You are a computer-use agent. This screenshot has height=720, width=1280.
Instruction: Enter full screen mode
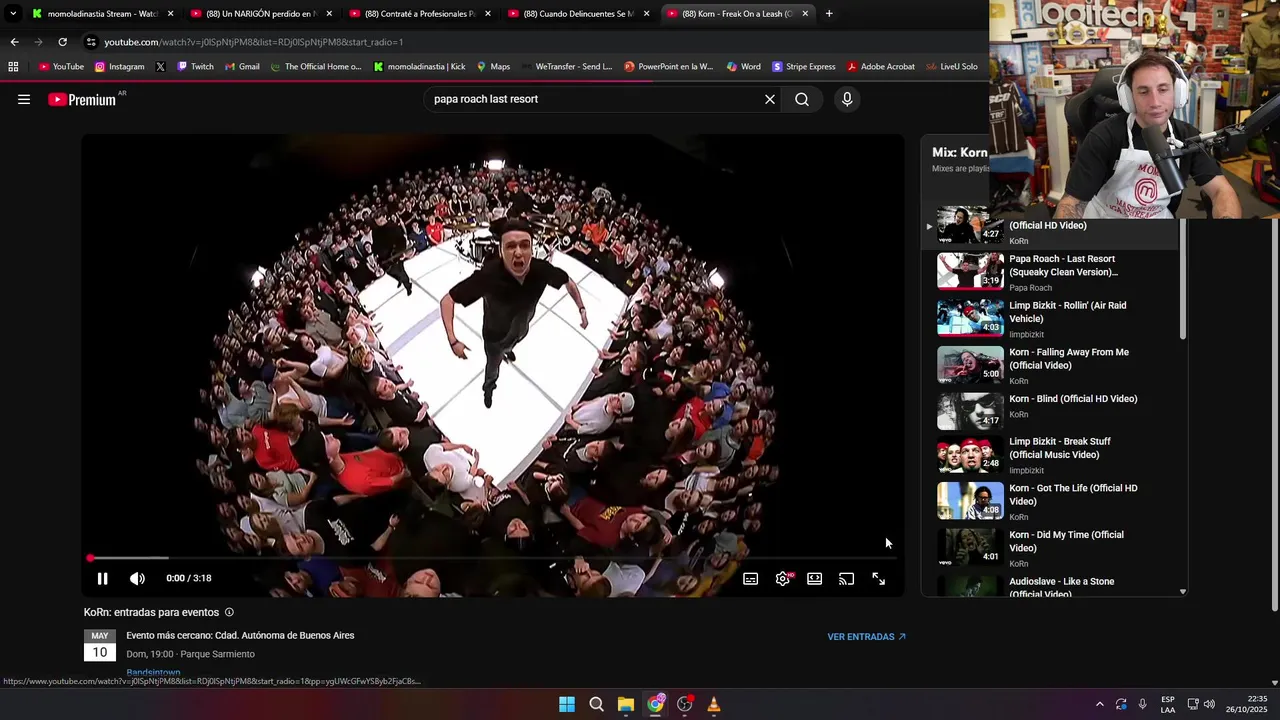(879, 578)
